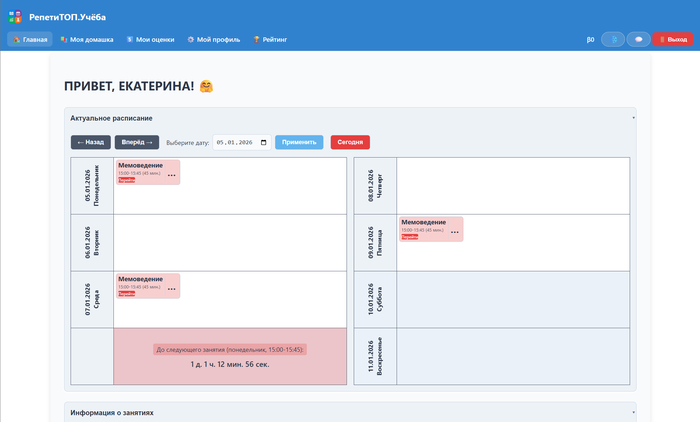Open three-dot menu on Friday's Мемоведение lesson
700x422 pixels.
pyautogui.click(x=455, y=232)
